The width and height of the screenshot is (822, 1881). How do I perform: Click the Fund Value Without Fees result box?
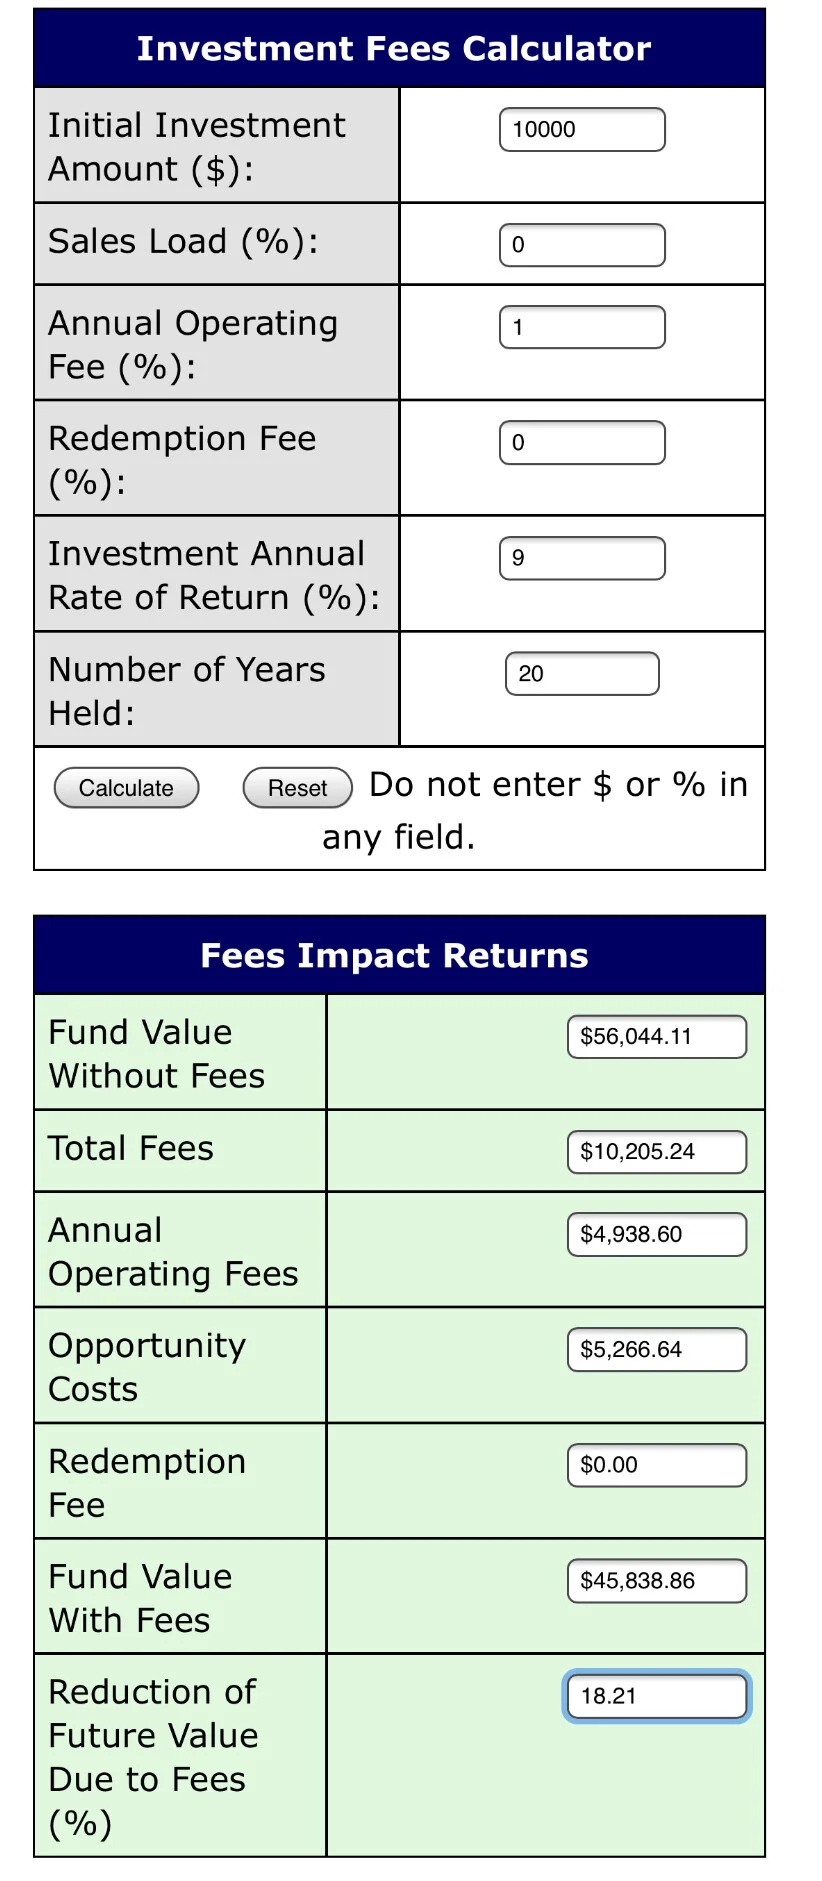tap(657, 1036)
